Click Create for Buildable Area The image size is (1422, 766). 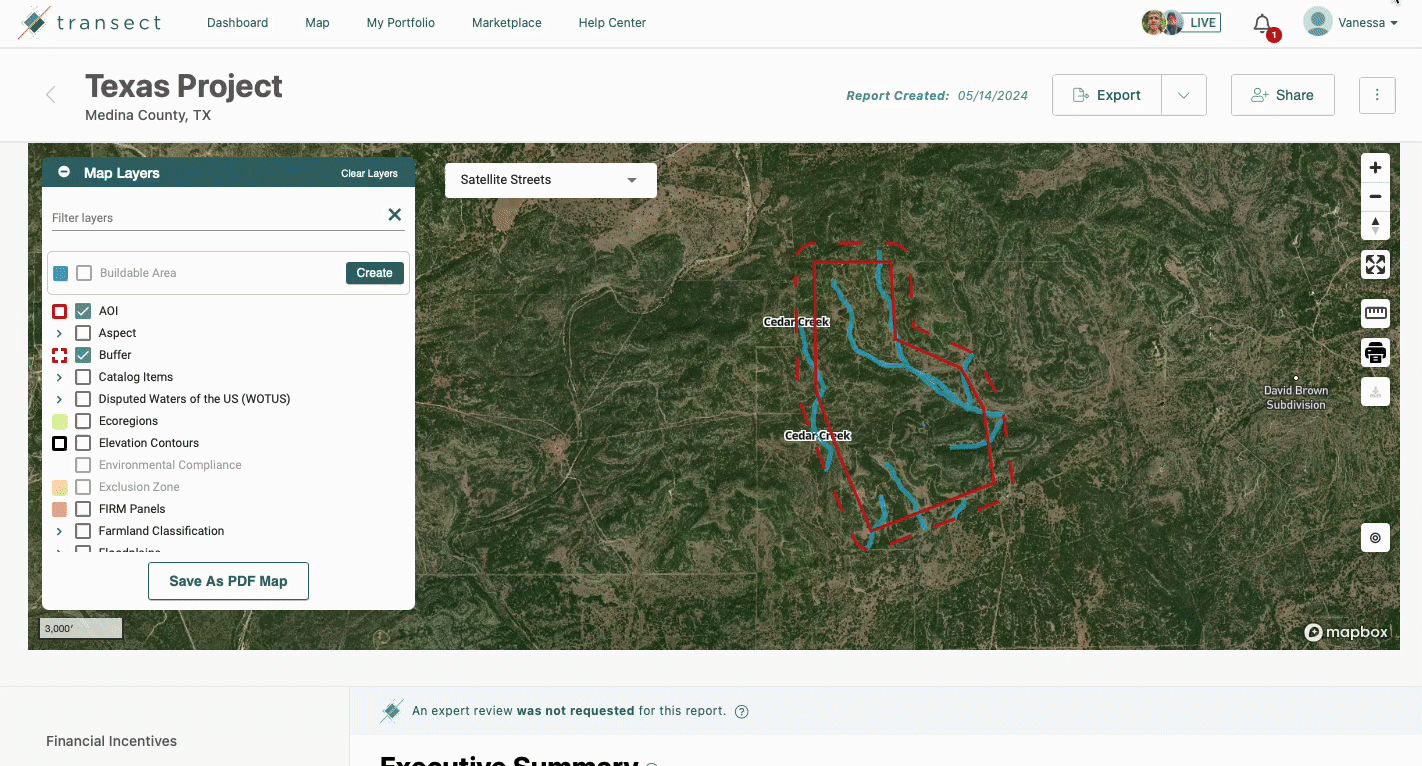point(375,273)
